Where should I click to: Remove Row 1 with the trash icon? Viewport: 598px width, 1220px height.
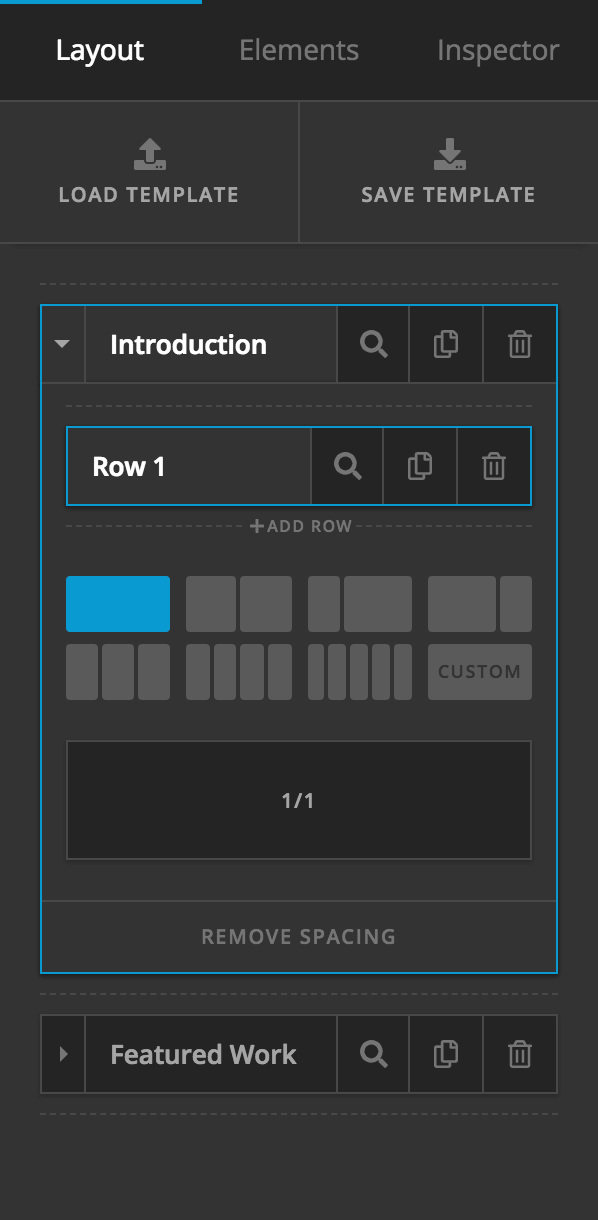(x=493, y=466)
